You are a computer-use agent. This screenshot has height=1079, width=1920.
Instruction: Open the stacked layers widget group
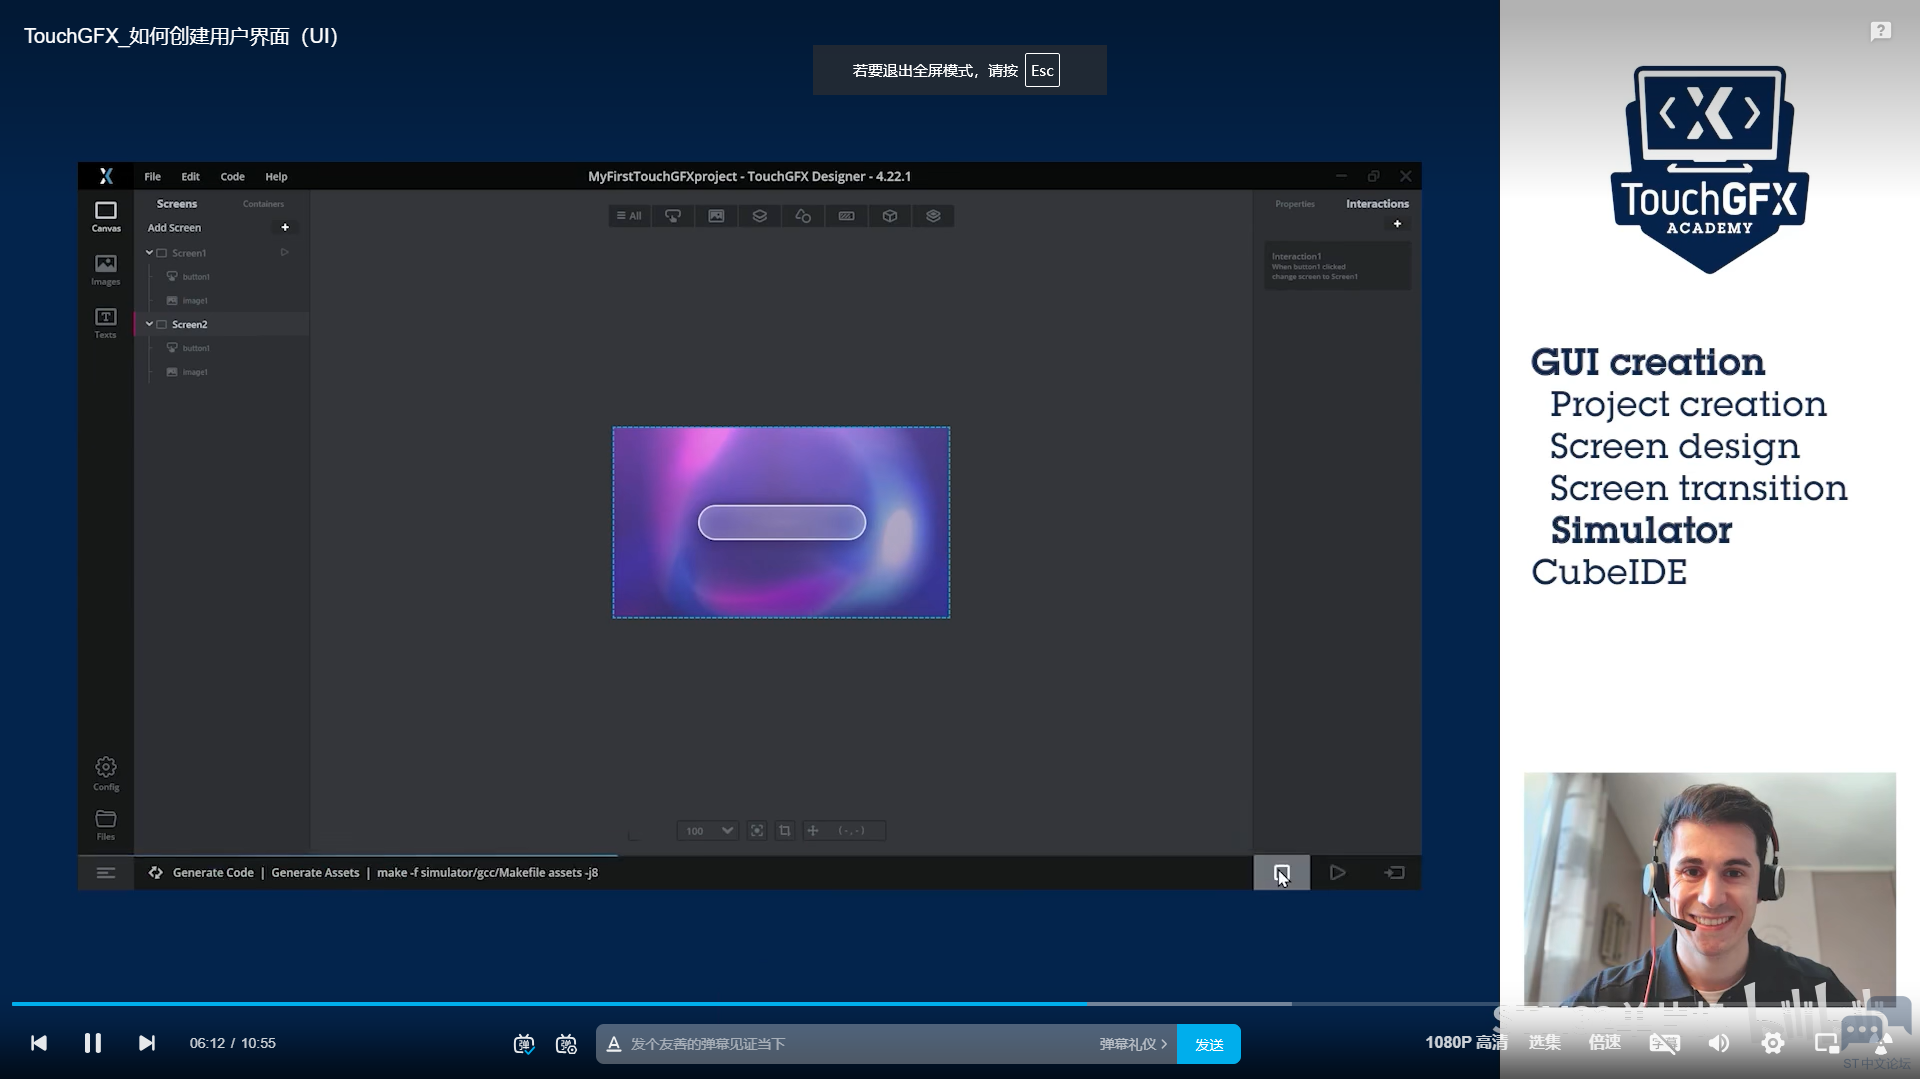point(933,216)
